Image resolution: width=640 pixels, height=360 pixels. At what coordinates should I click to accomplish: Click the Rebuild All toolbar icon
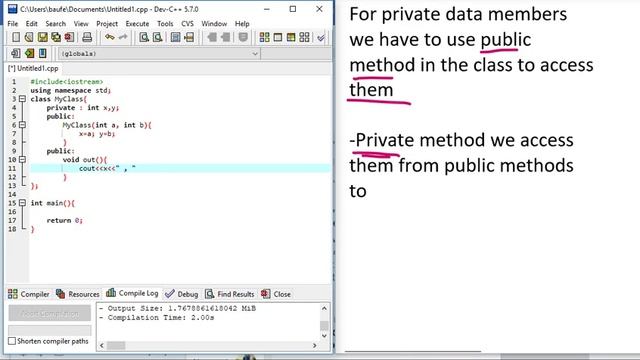[304, 38]
